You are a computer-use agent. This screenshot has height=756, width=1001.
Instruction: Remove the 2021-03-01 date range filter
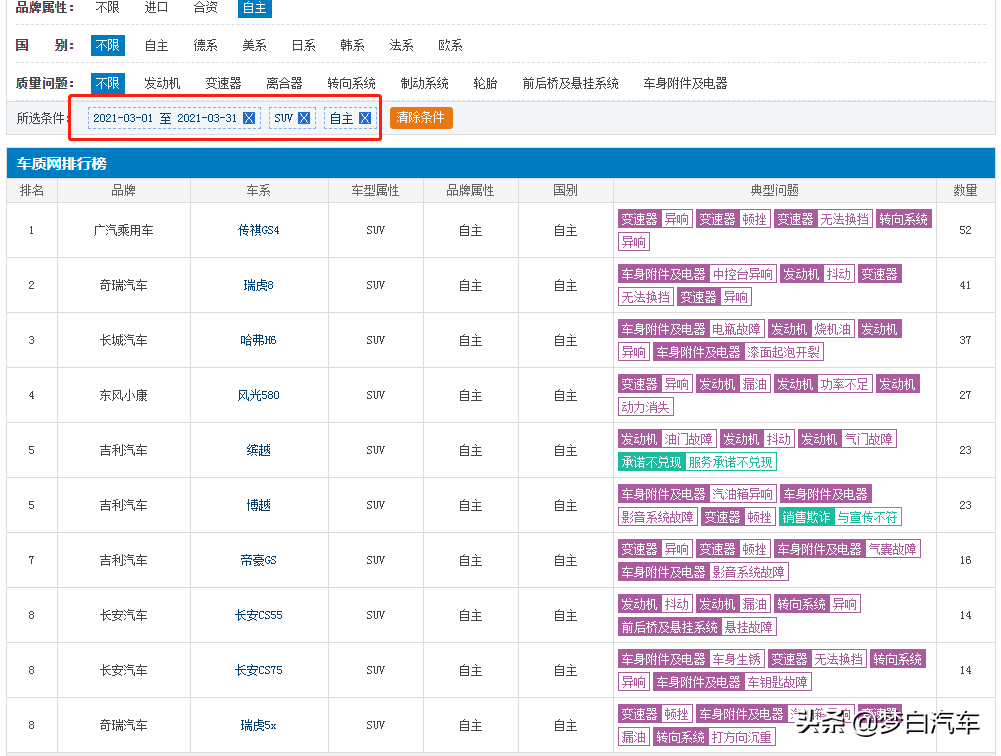point(249,118)
